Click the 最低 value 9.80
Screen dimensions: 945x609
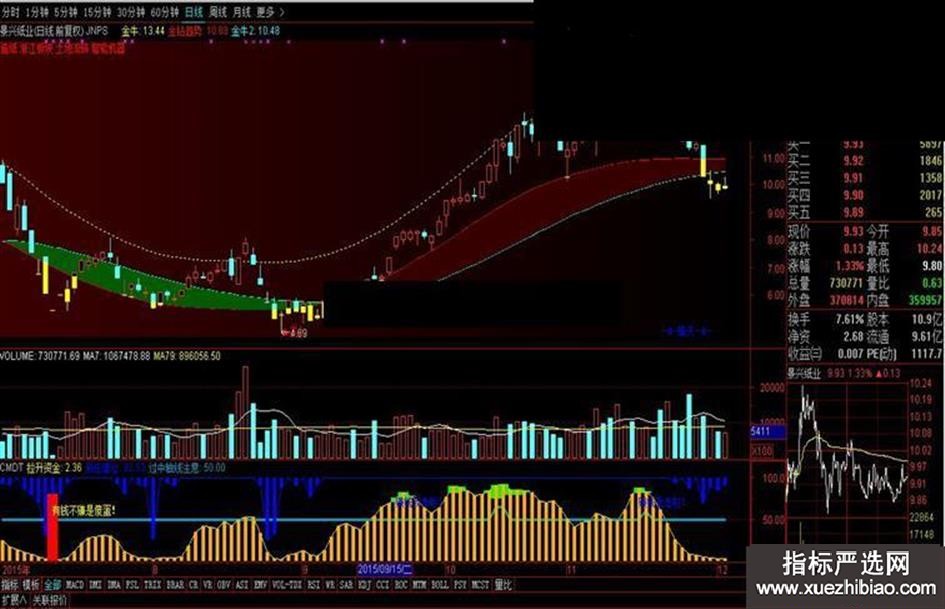click(932, 266)
